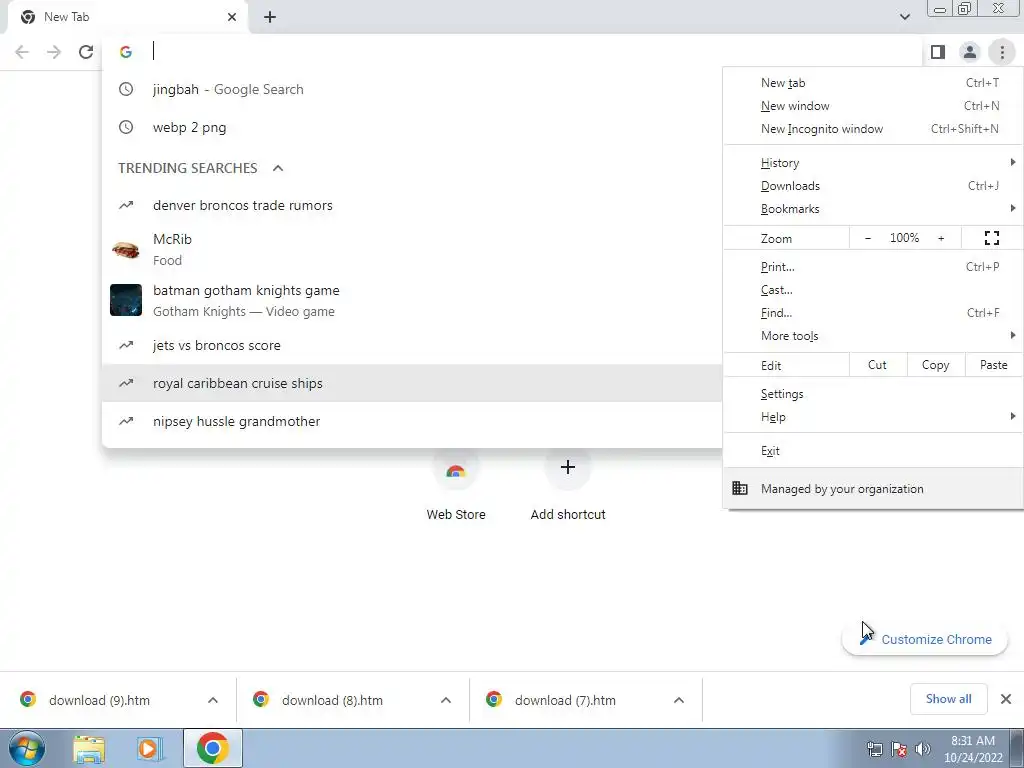Close the downloads bar
1024x768 pixels.
[1006, 699]
